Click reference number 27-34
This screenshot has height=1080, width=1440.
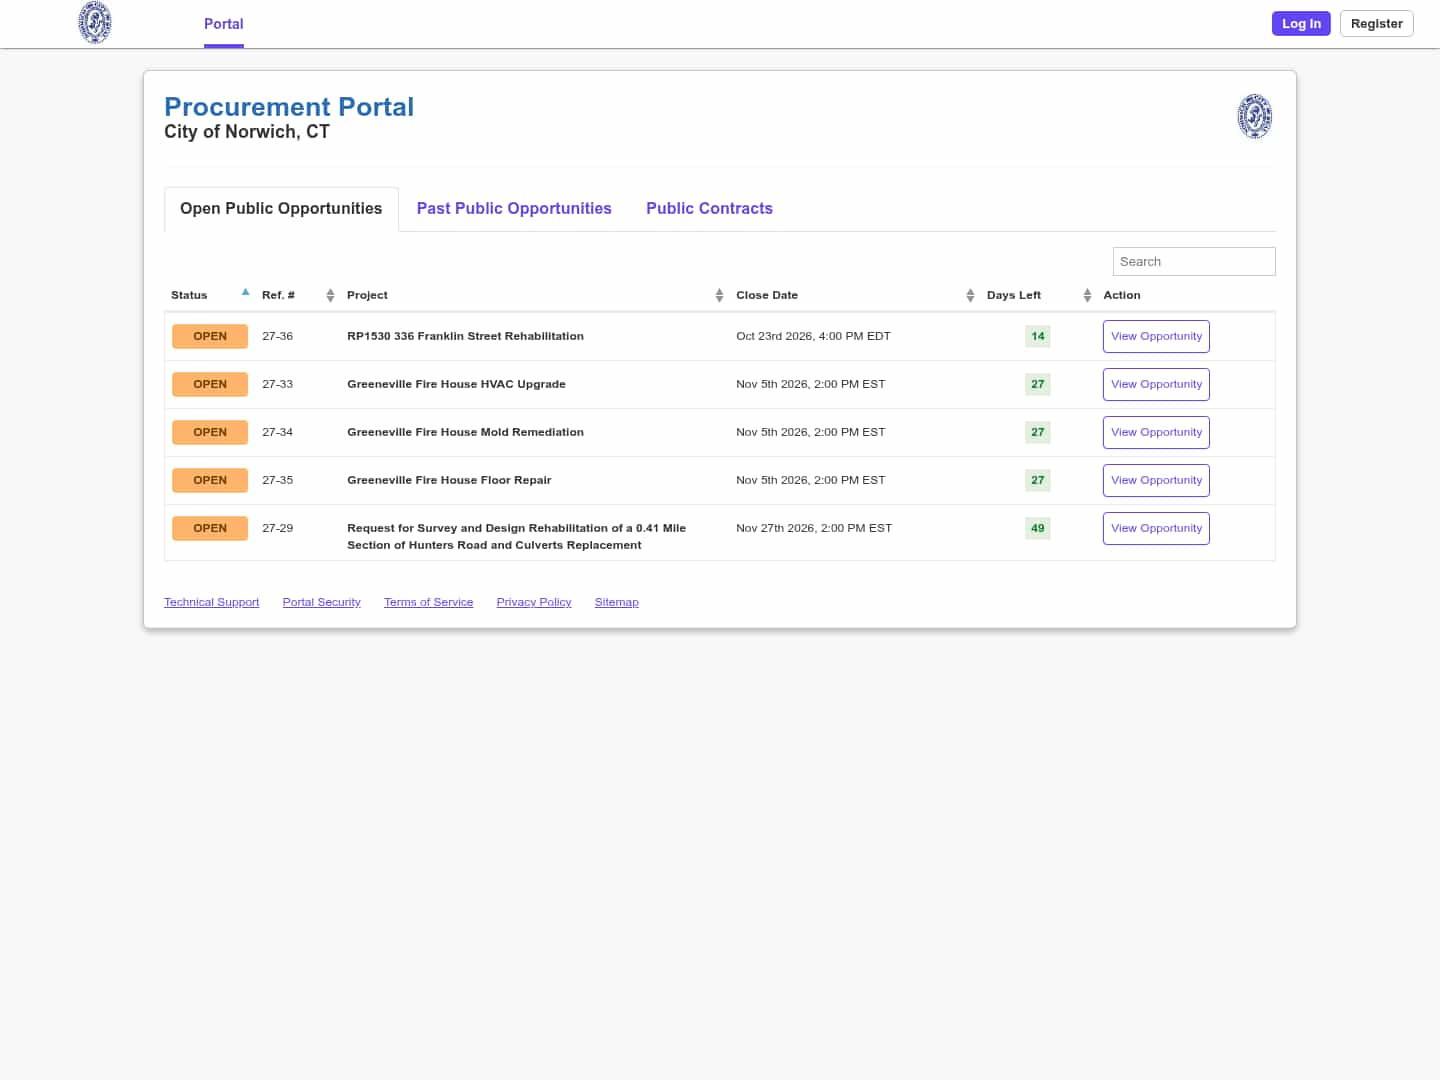(277, 432)
